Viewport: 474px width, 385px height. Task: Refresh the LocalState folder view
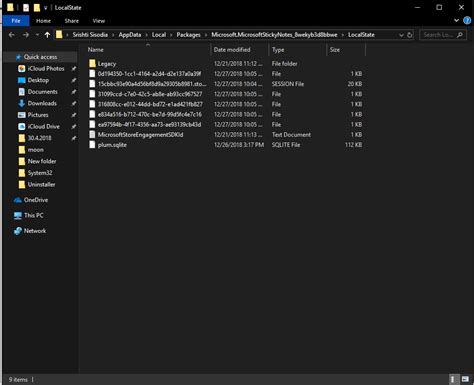410,35
